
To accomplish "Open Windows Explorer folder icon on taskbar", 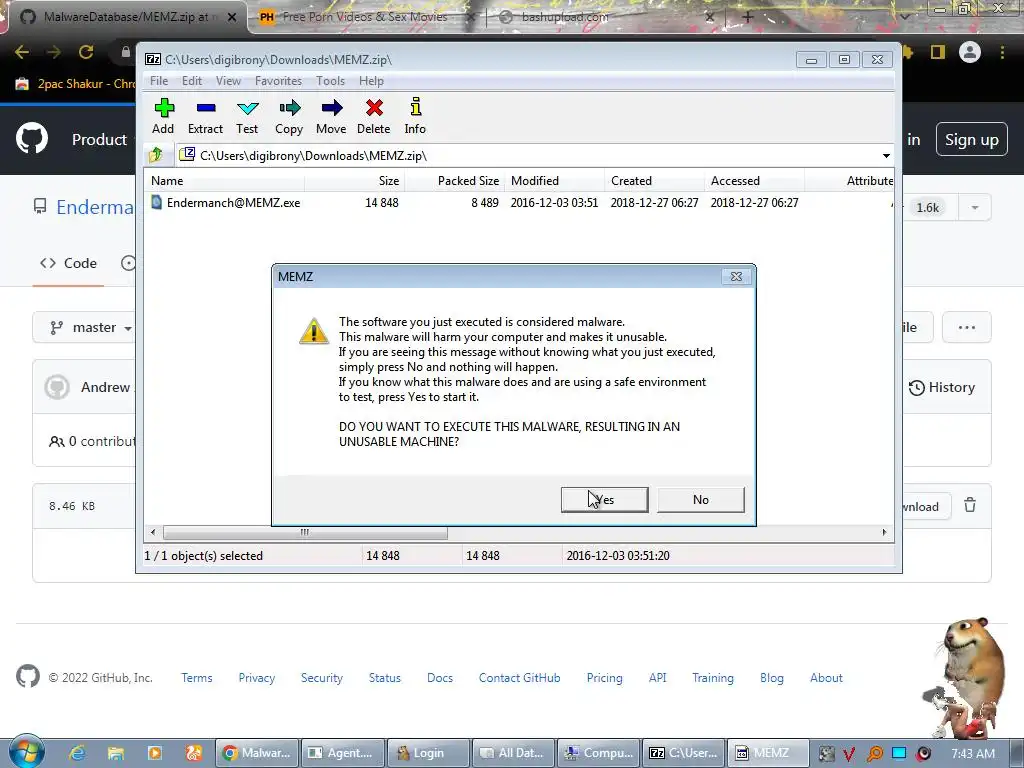I will coord(116,753).
